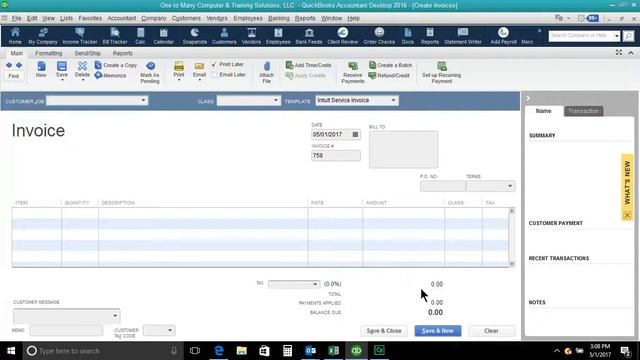Open Snapshots in the icon bar
Viewport: 640px width, 360px height.
tap(195, 36)
